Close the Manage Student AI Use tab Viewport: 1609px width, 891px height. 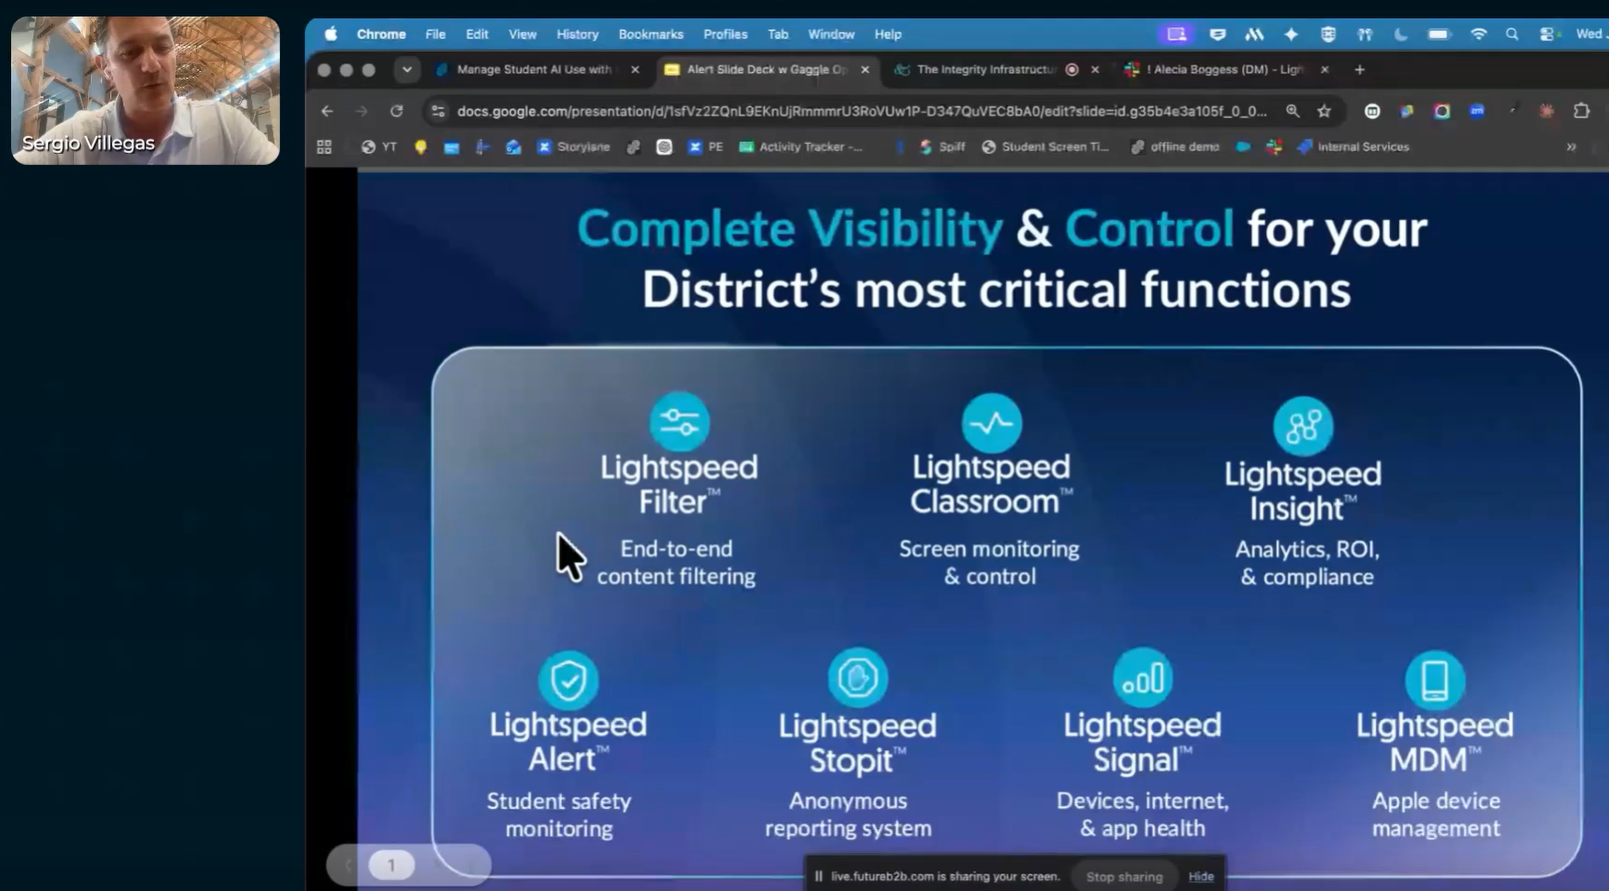tap(635, 70)
